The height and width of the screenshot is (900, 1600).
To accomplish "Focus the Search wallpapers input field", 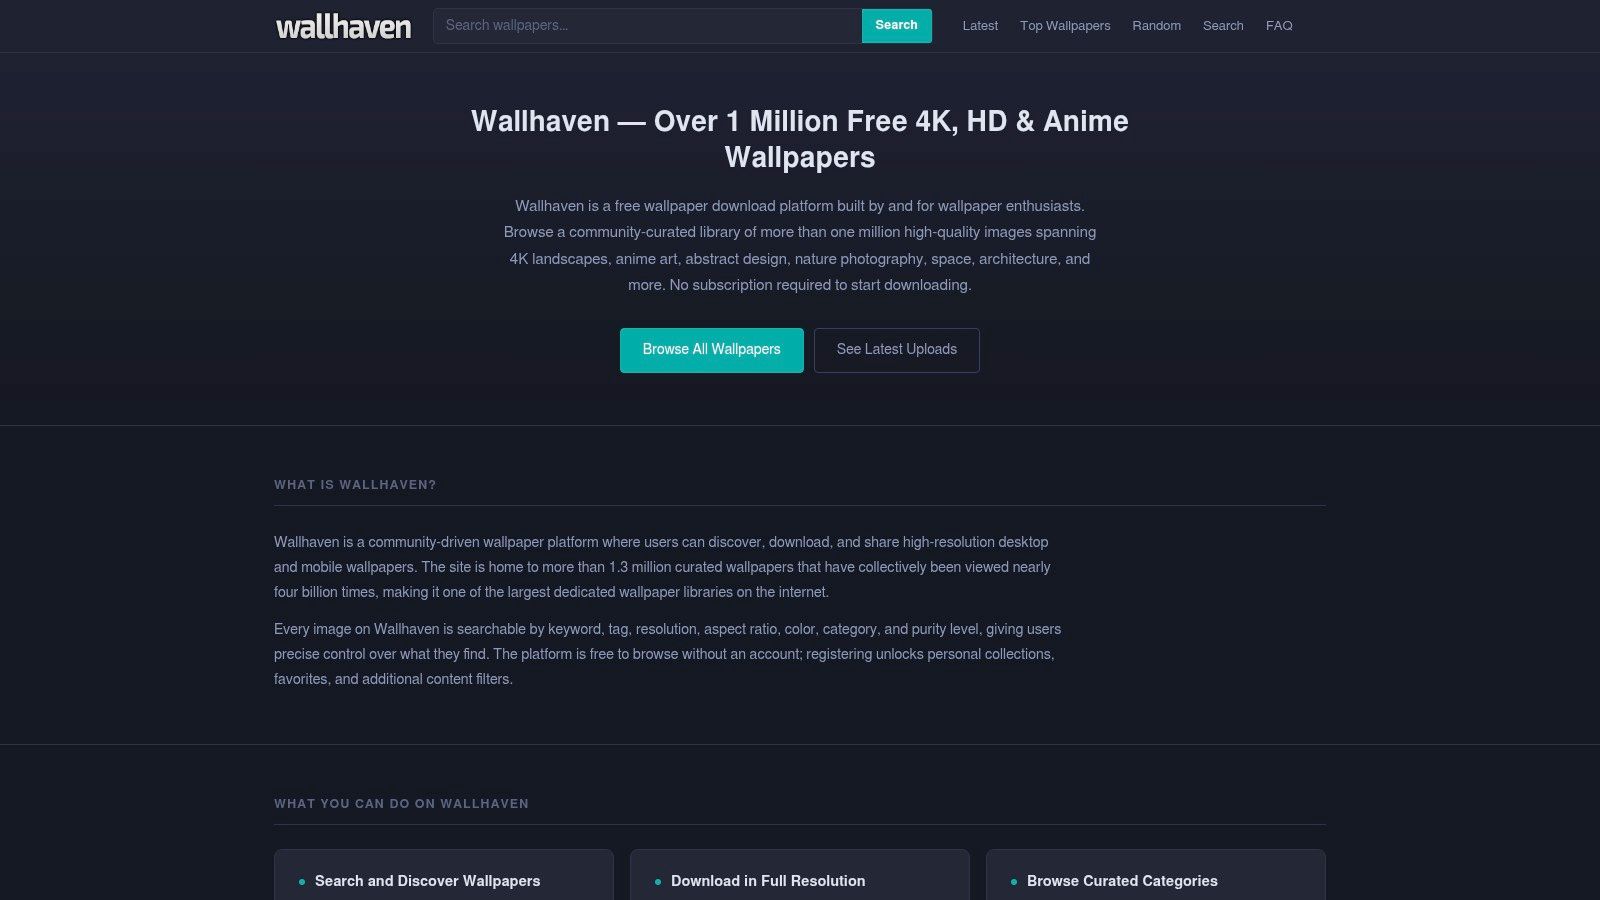I will tap(647, 26).
